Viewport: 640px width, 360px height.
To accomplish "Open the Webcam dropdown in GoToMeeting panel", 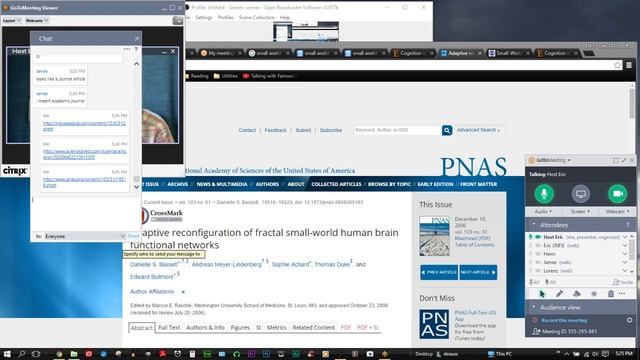I will click(x=617, y=211).
